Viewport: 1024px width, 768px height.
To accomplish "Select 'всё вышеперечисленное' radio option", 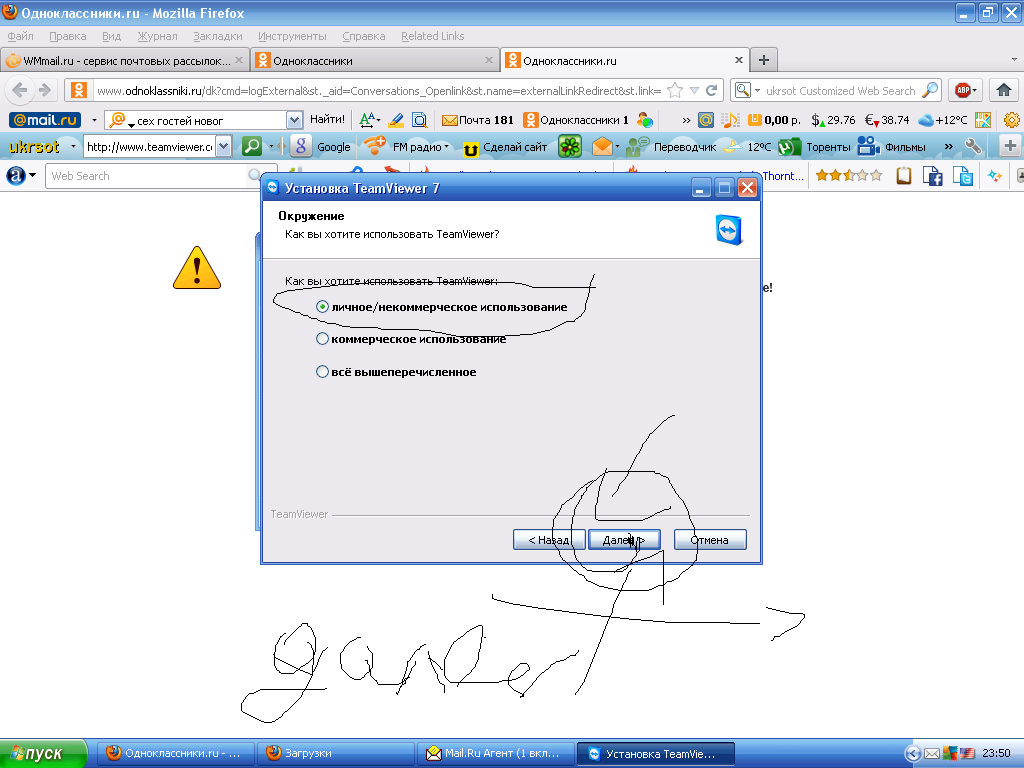I will point(322,372).
